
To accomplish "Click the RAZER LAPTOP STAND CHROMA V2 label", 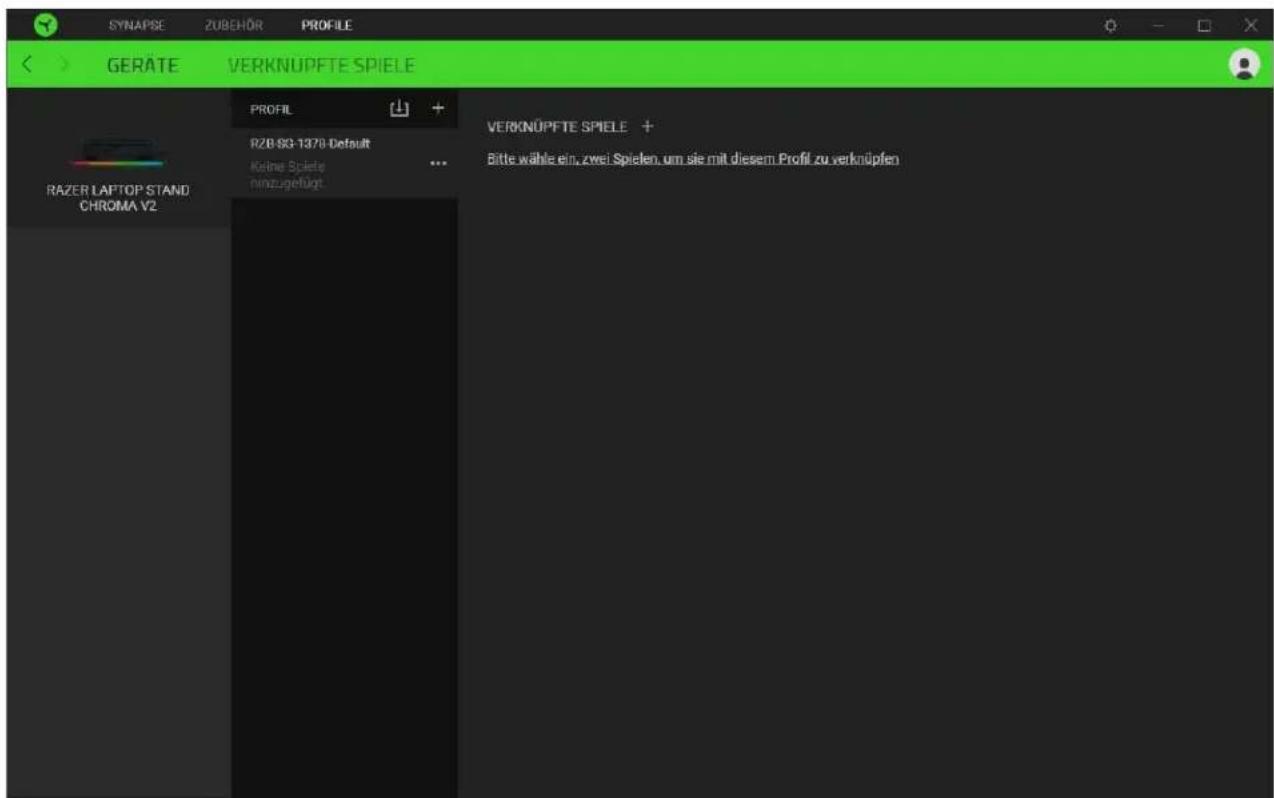I will (119, 199).
